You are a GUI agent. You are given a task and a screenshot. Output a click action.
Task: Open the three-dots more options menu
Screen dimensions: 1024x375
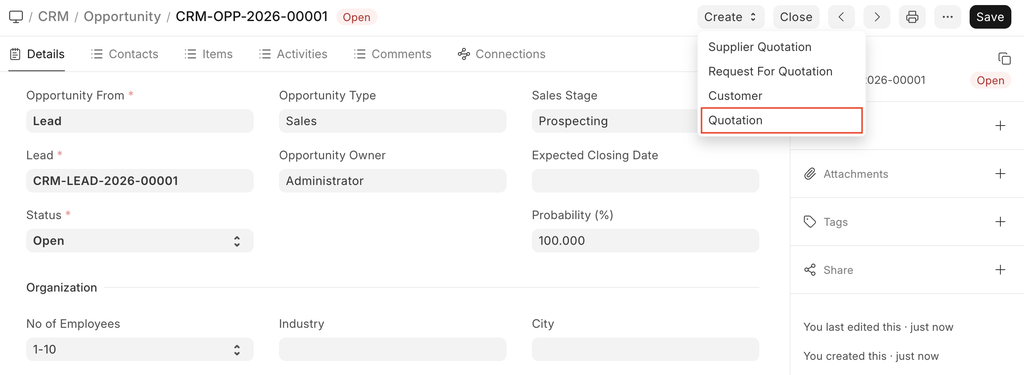click(x=948, y=17)
